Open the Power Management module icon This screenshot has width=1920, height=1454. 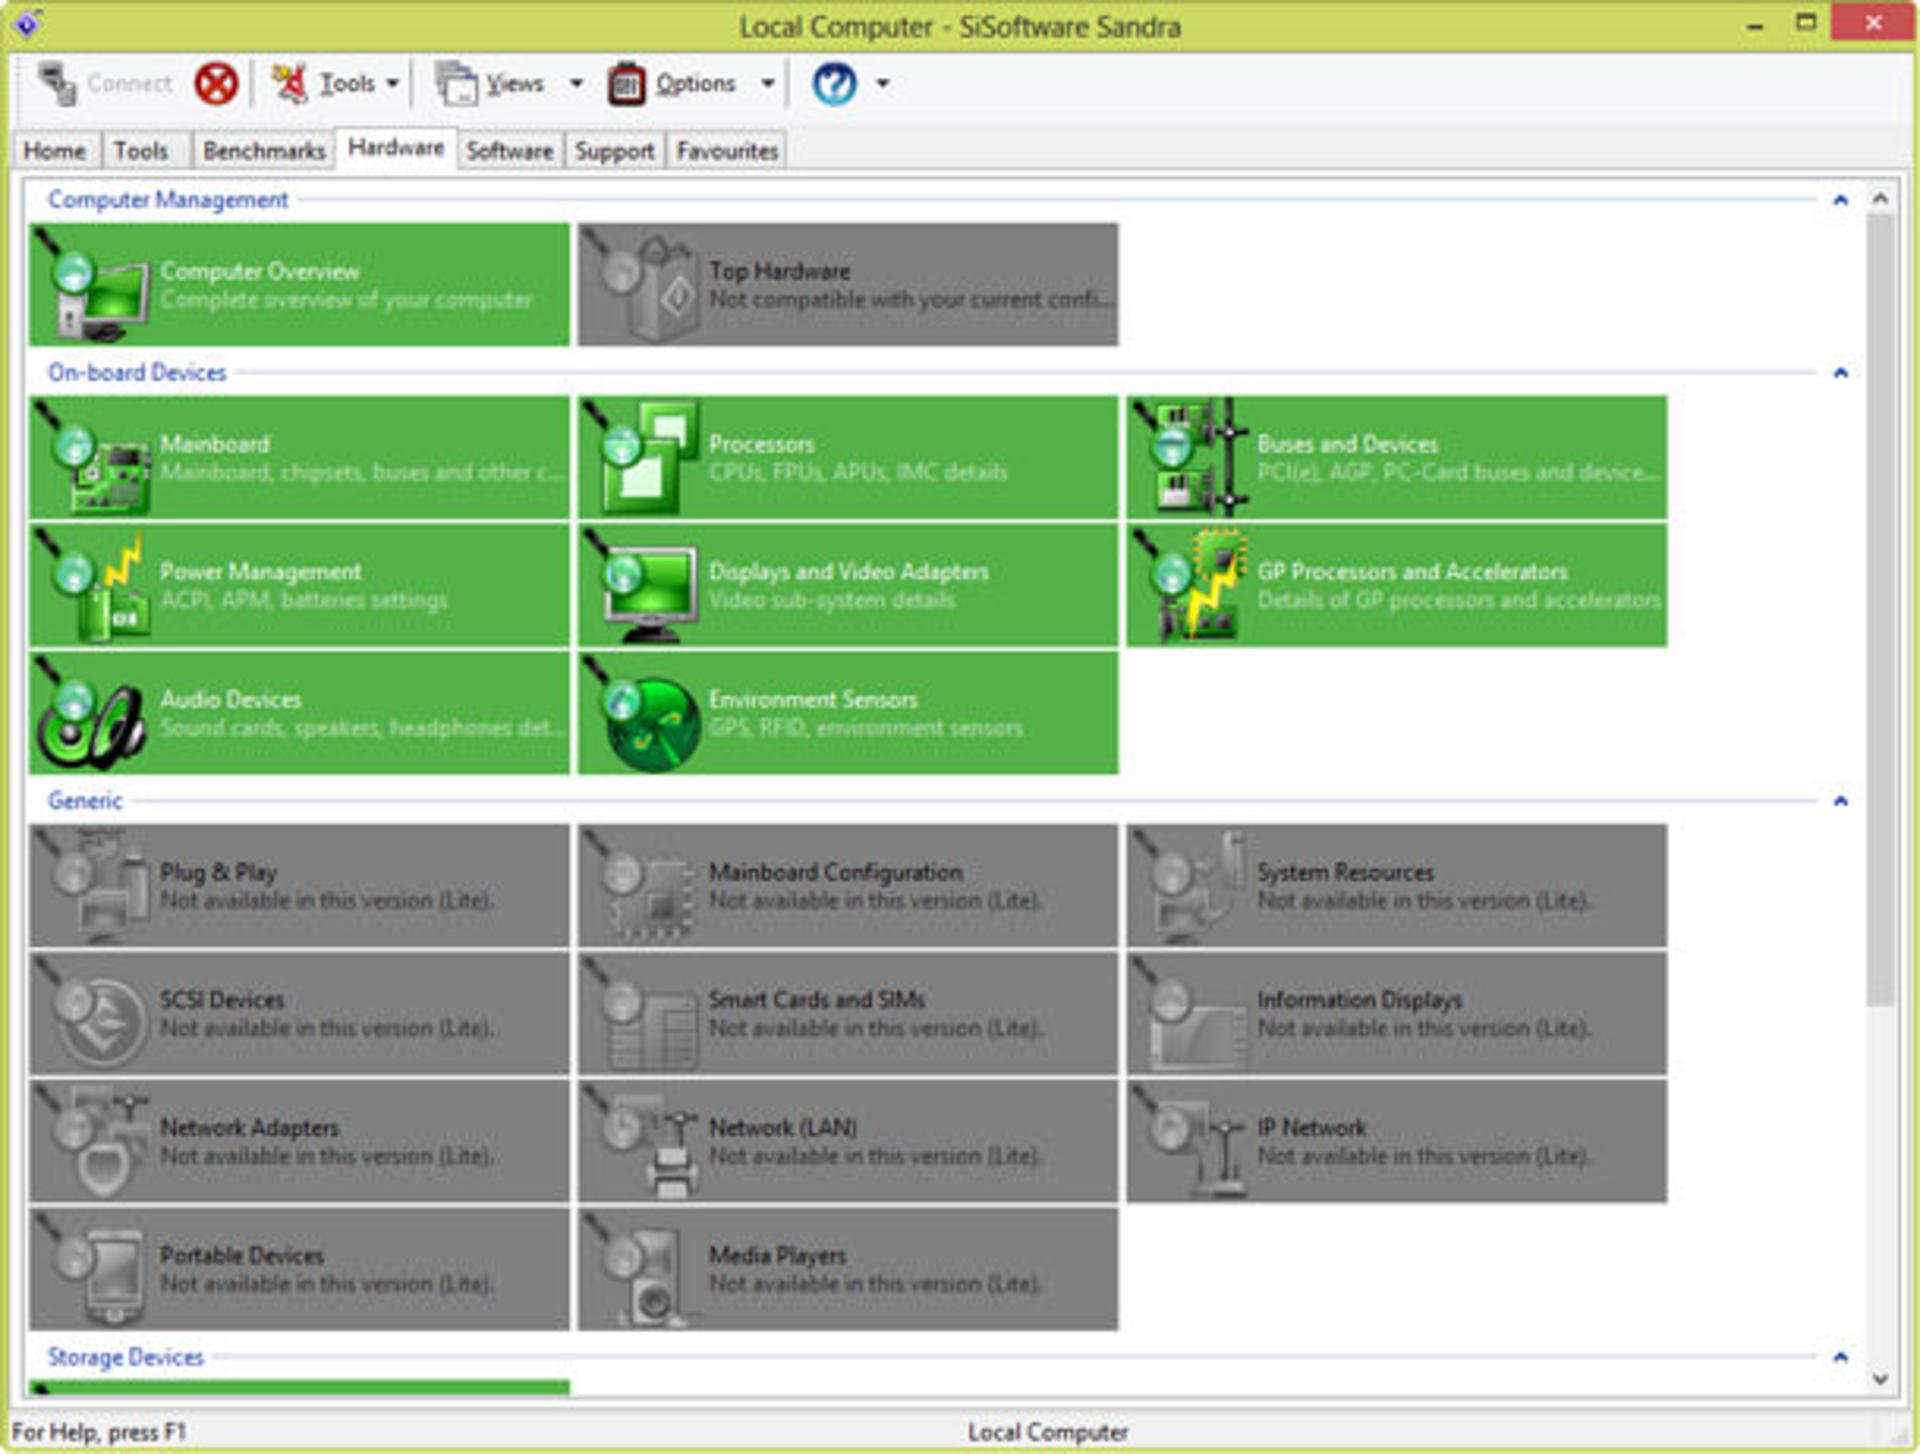pos(92,586)
